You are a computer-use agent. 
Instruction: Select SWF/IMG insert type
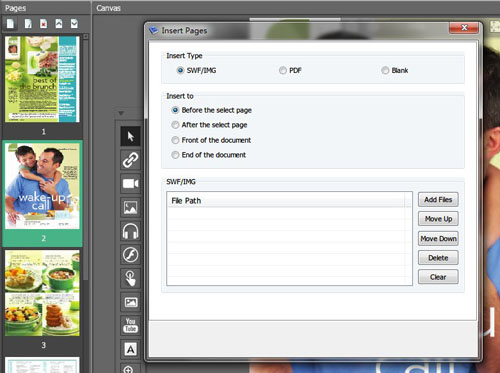click(x=180, y=70)
